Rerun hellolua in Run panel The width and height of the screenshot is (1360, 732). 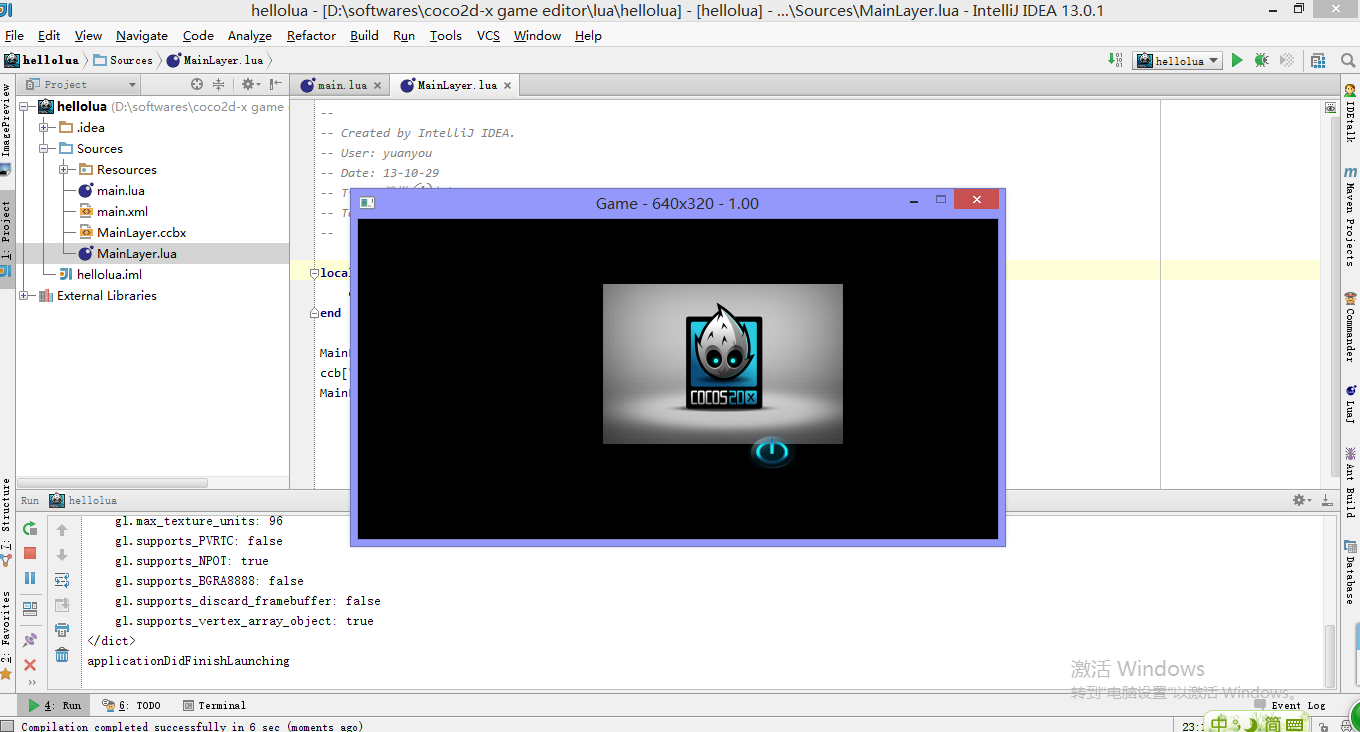pos(30,529)
